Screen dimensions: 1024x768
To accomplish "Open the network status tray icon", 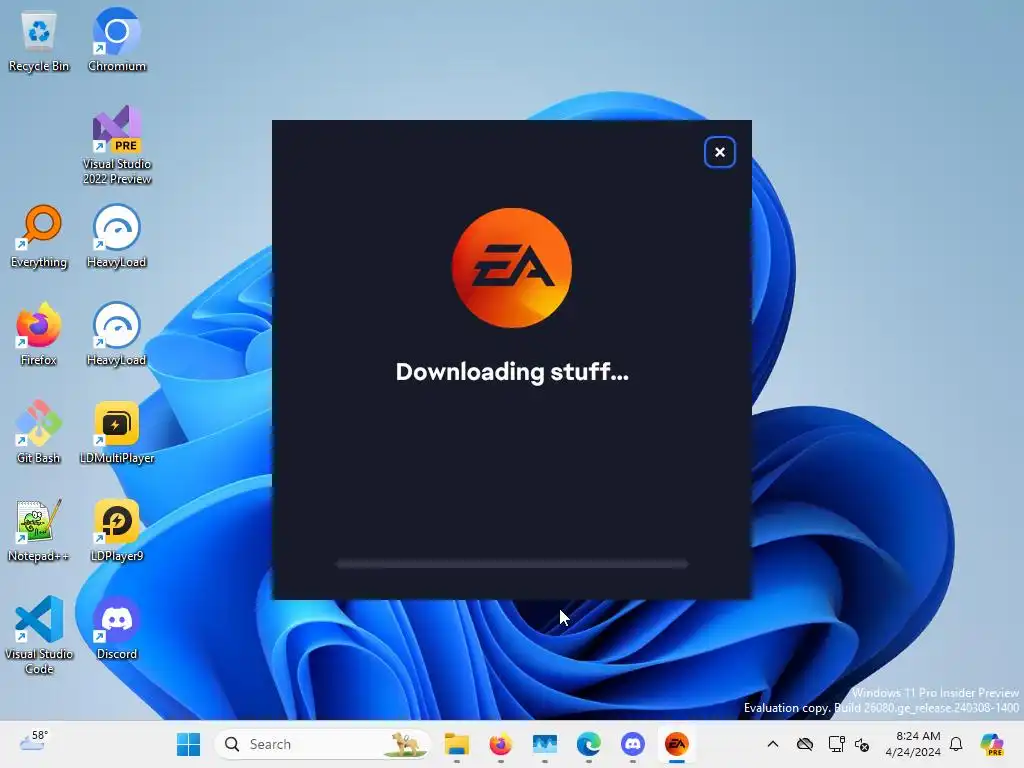I will 836,744.
